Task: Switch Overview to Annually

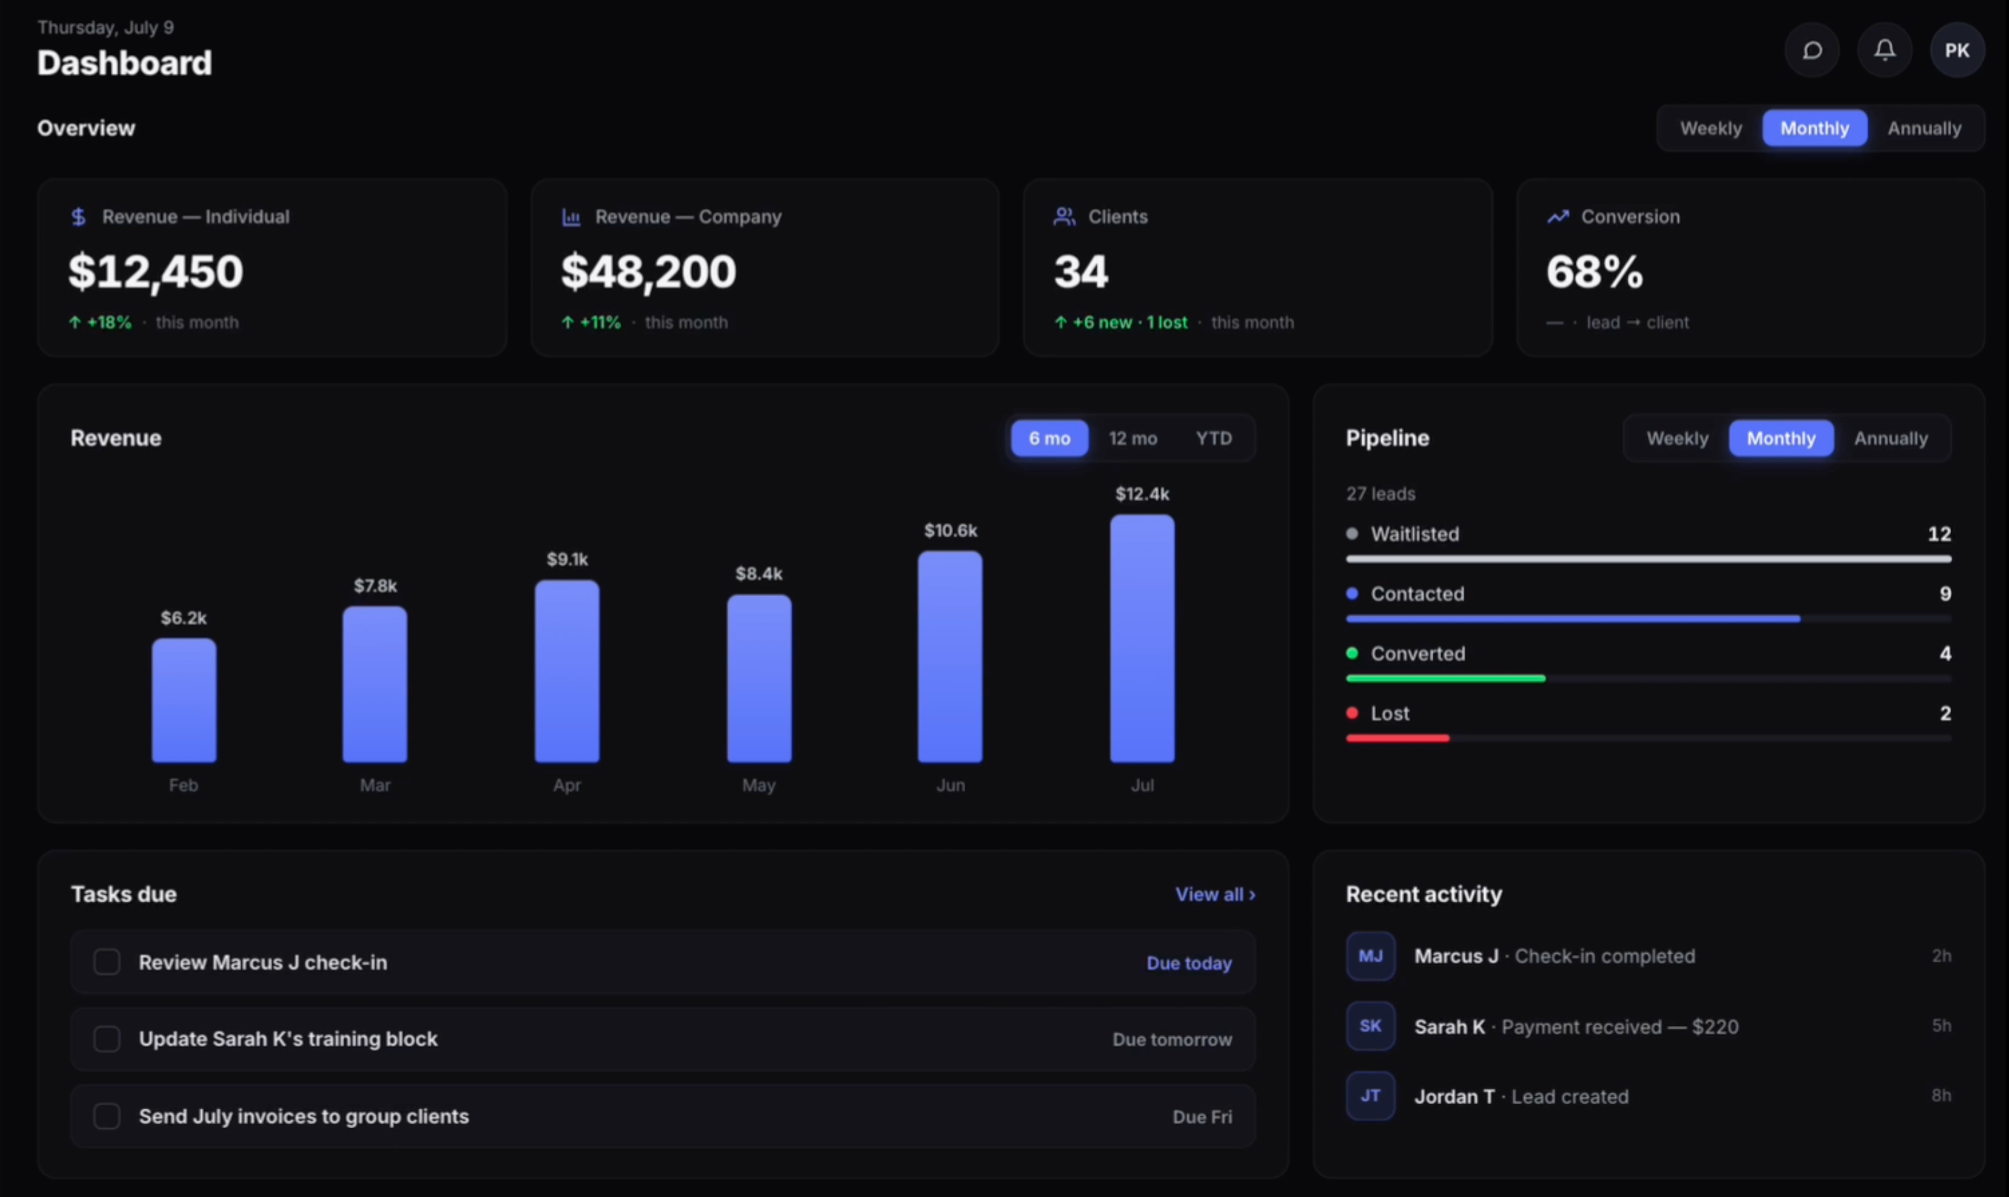Action: pos(1924,128)
